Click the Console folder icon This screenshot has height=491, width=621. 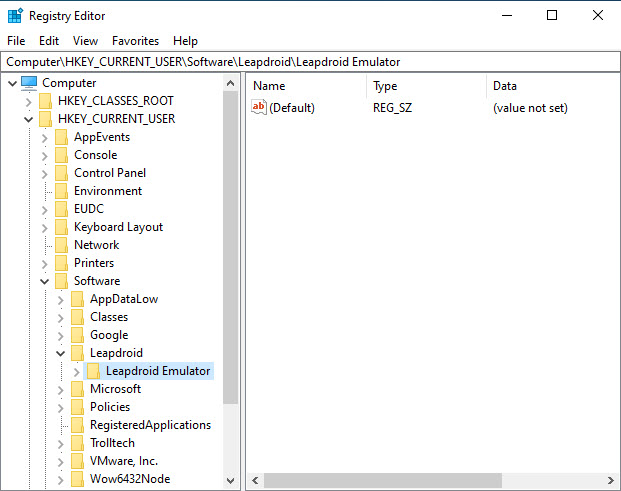pos(61,155)
